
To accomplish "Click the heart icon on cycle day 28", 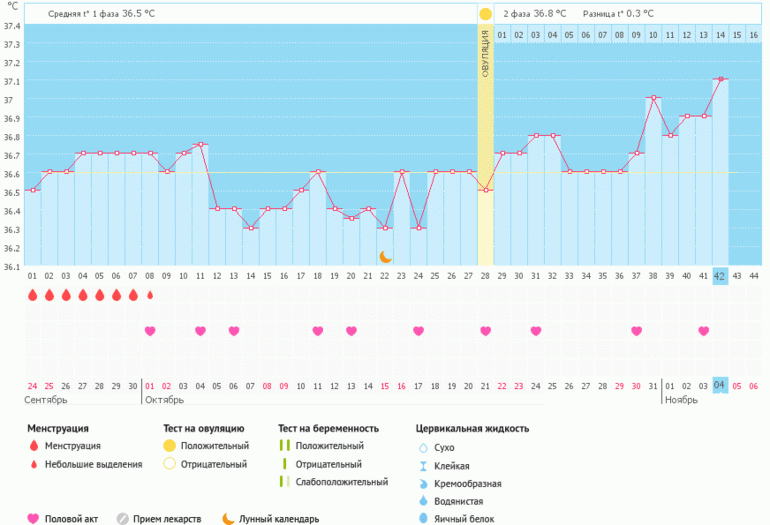I will (x=485, y=331).
